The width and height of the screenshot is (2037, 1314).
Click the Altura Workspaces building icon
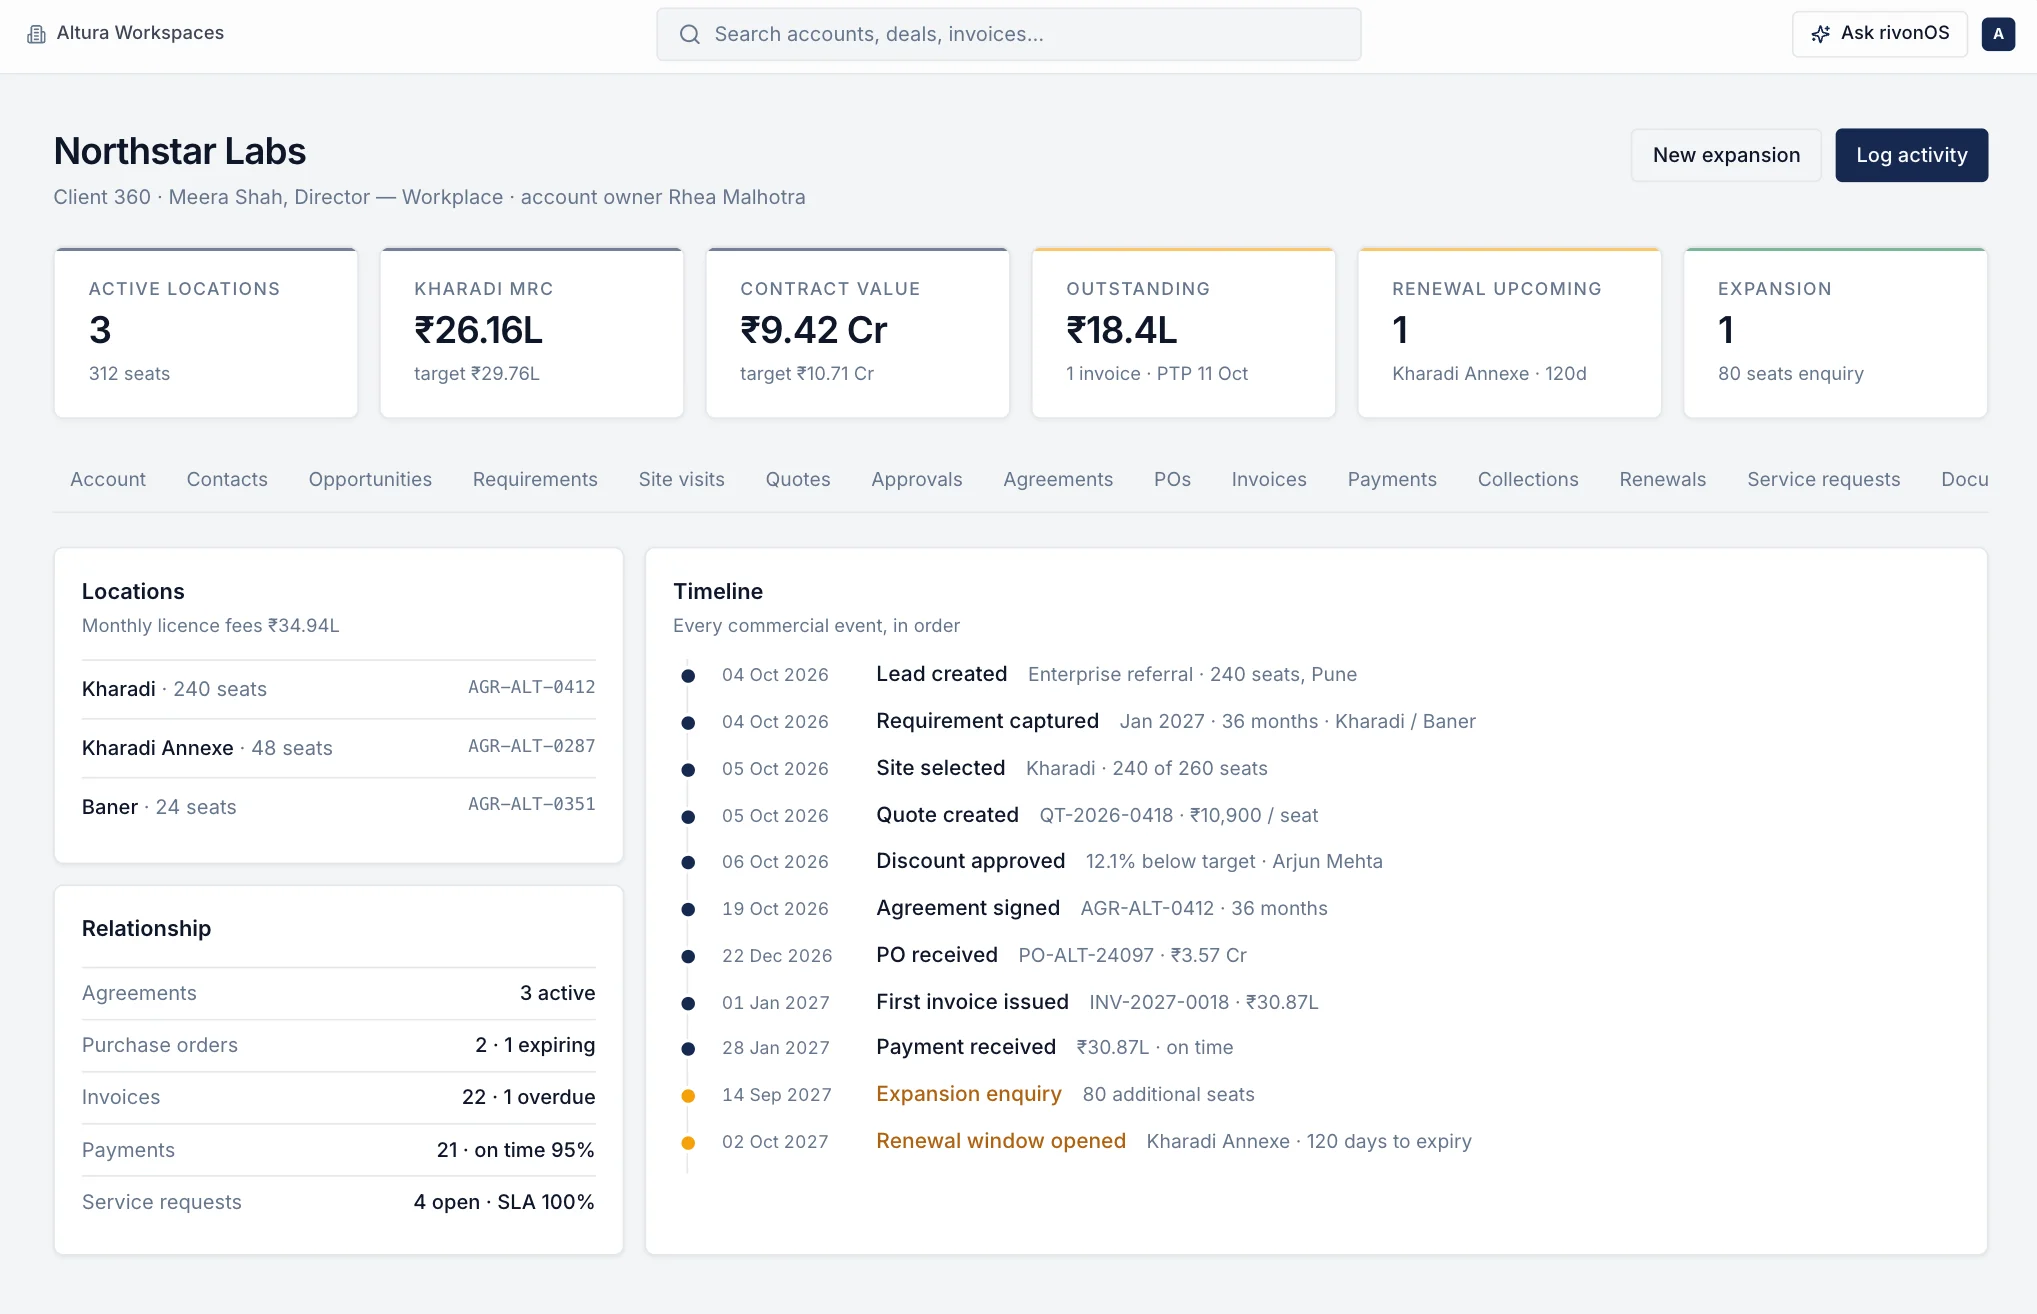pos(36,34)
